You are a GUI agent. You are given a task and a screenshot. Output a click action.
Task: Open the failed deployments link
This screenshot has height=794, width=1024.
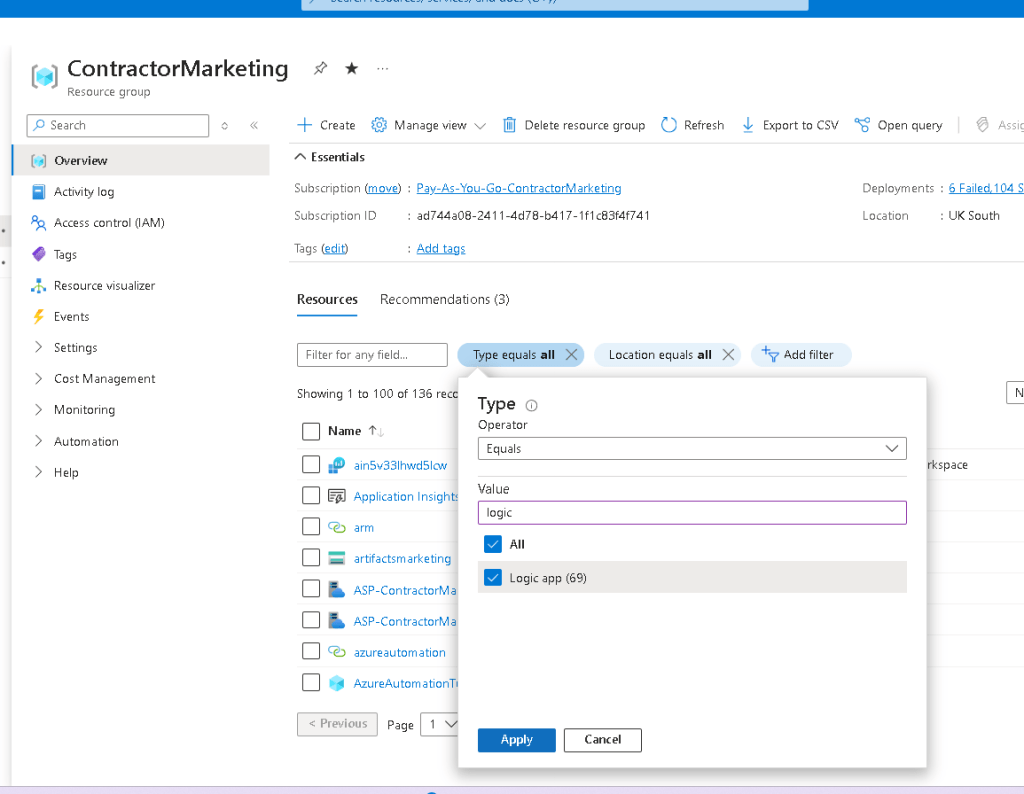[986, 188]
